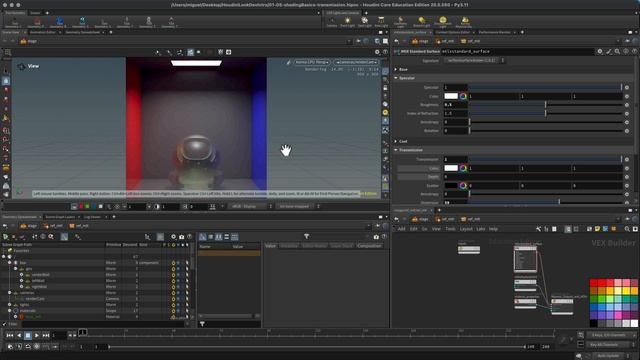Expand the Base parameter section

pyautogui.click(x=396, y=69)
